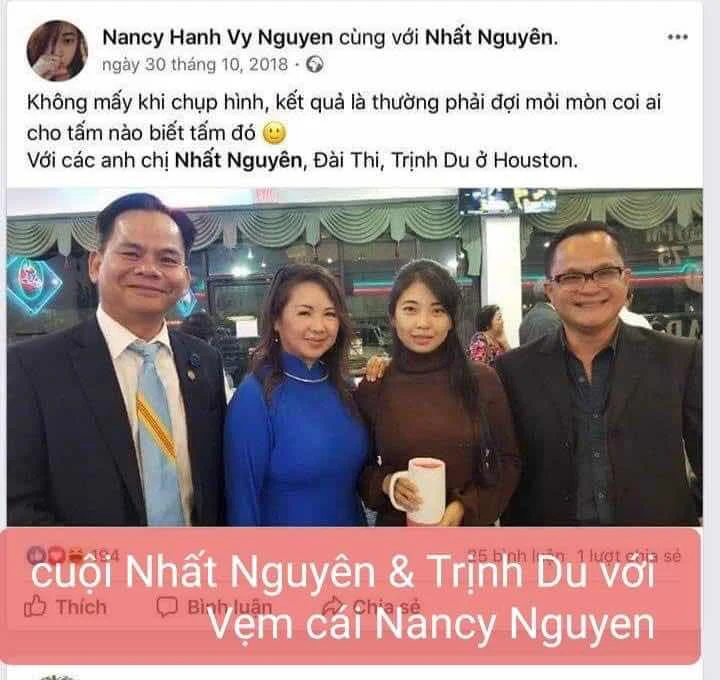Open bold Nhất Nguyên mention in post body
Screen dimensions: 720x680
(238, 160)
